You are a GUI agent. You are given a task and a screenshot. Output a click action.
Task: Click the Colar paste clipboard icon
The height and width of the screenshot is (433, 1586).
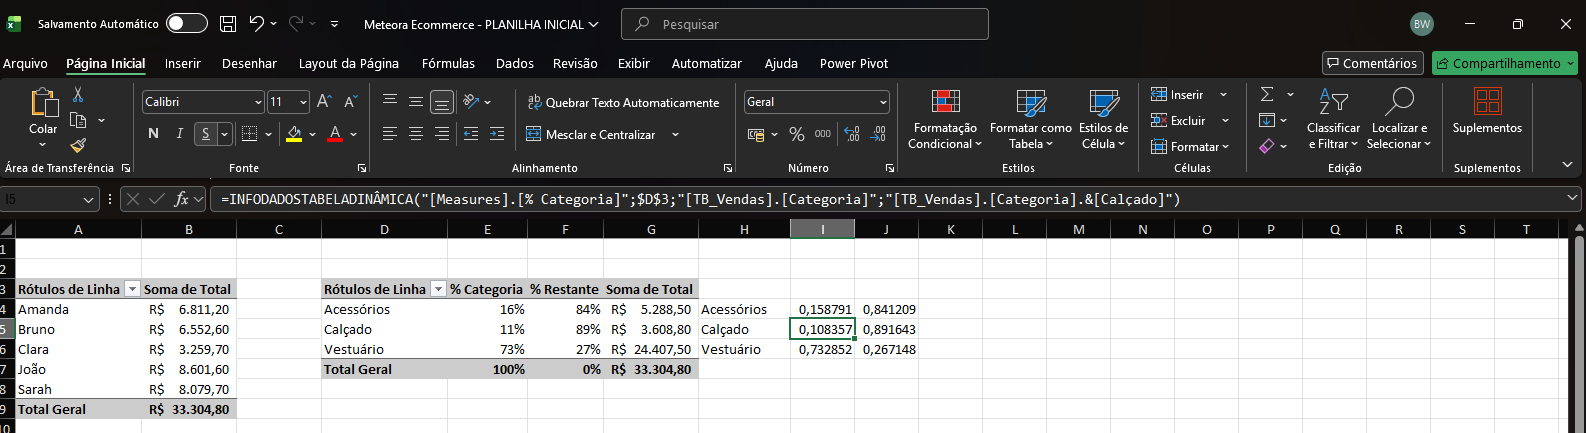tap(43, 103)
